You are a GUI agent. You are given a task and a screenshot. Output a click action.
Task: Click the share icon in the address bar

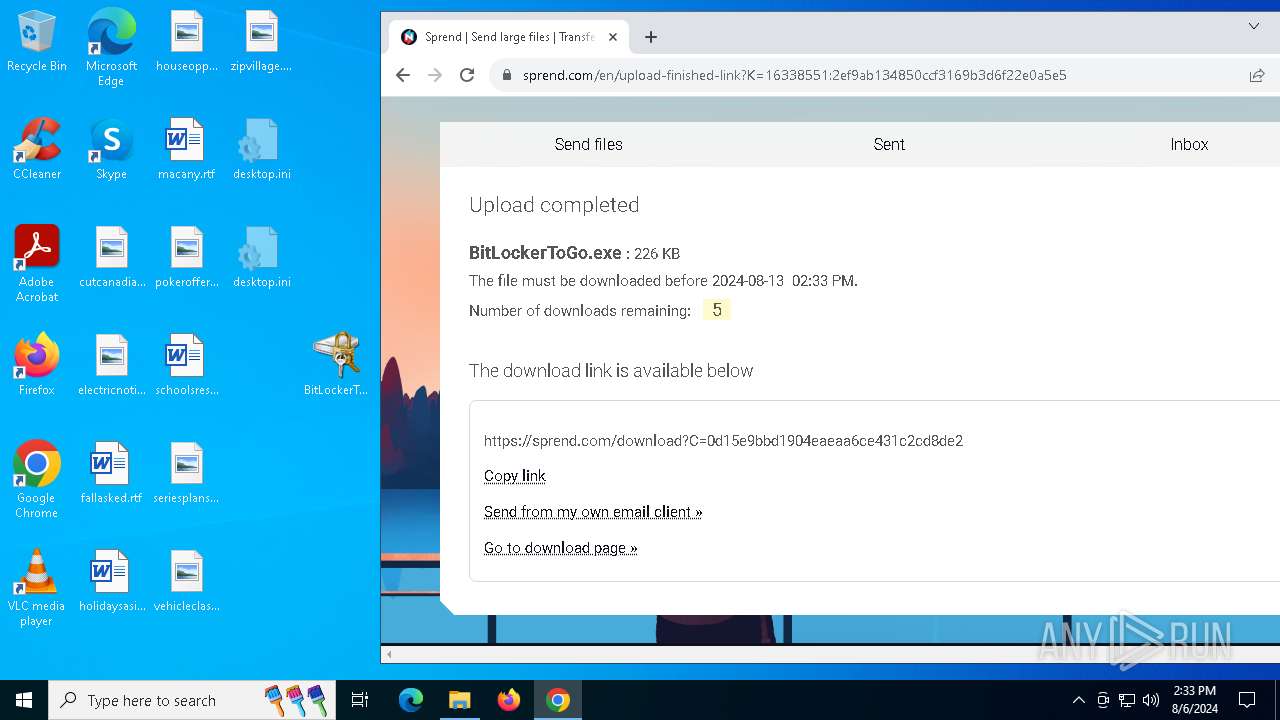point(1257,75)
